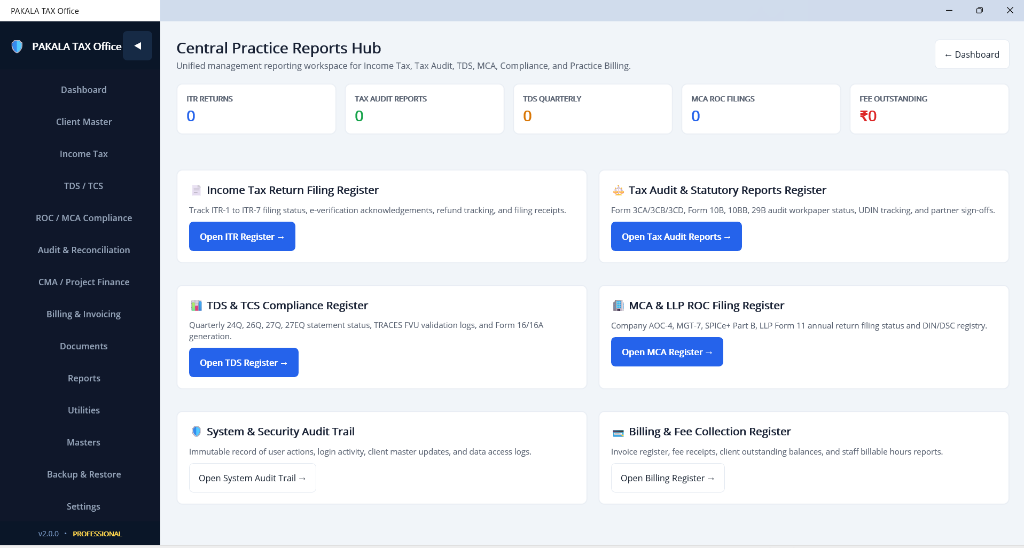Click the System & Security Audit shield icon

click(196, 431)
